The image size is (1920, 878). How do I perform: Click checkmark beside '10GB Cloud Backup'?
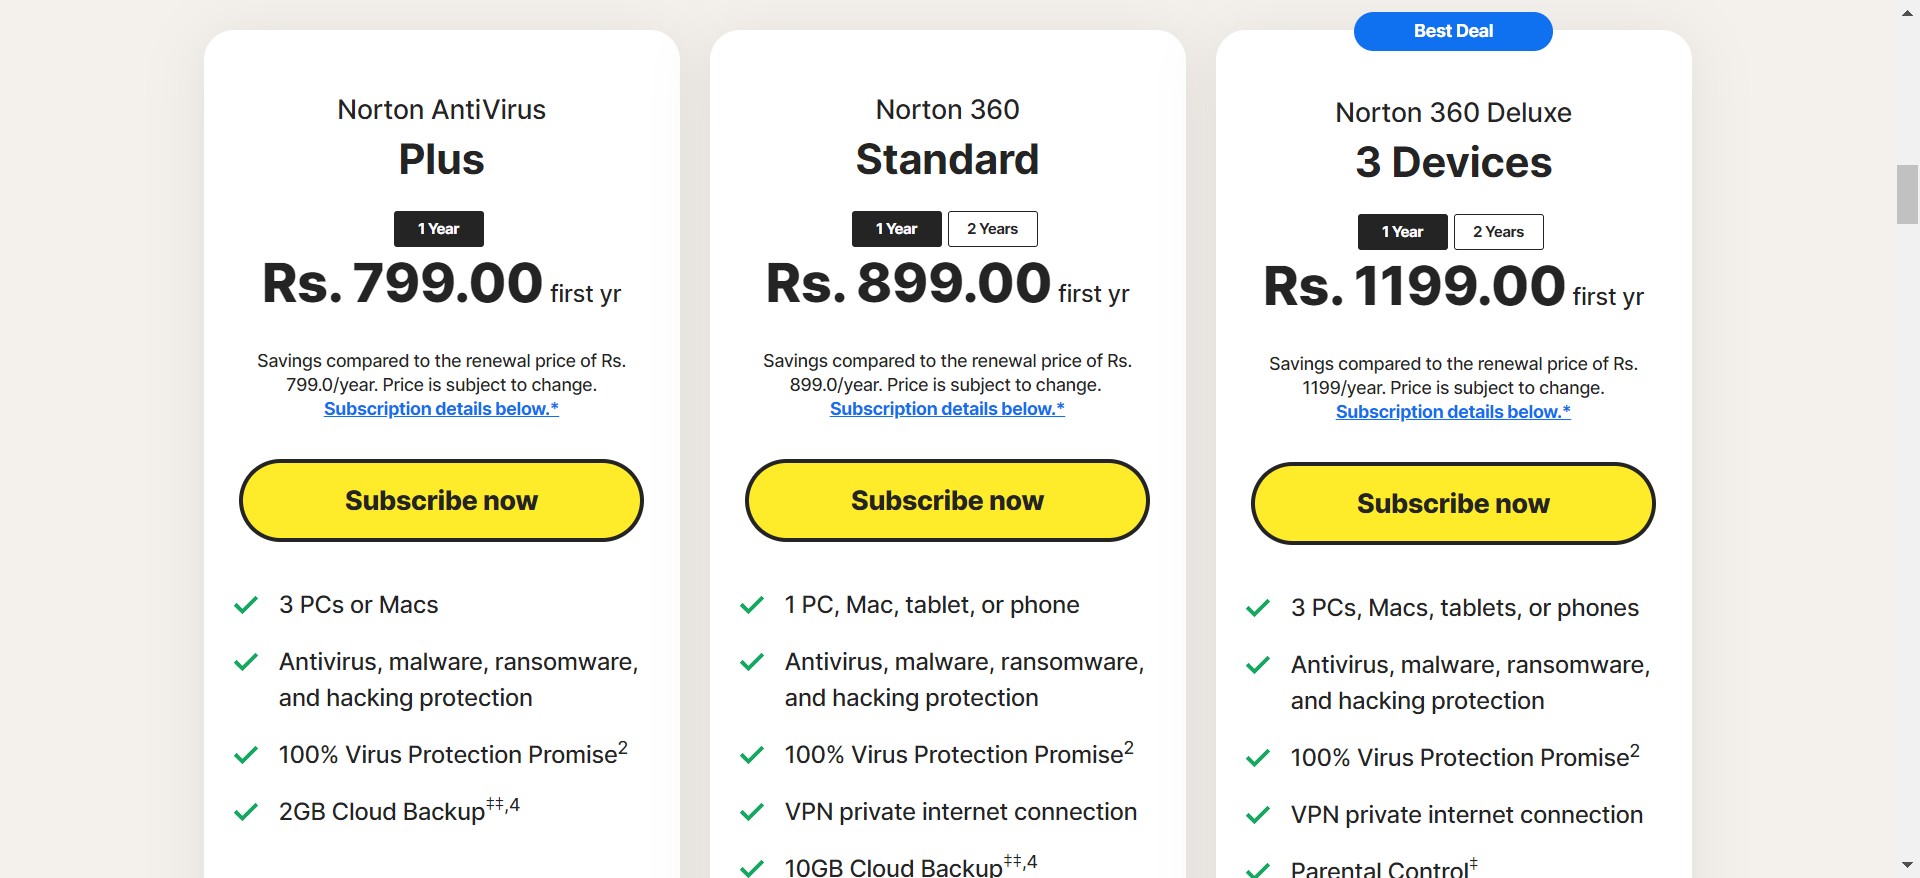click(x=752, y=867)
